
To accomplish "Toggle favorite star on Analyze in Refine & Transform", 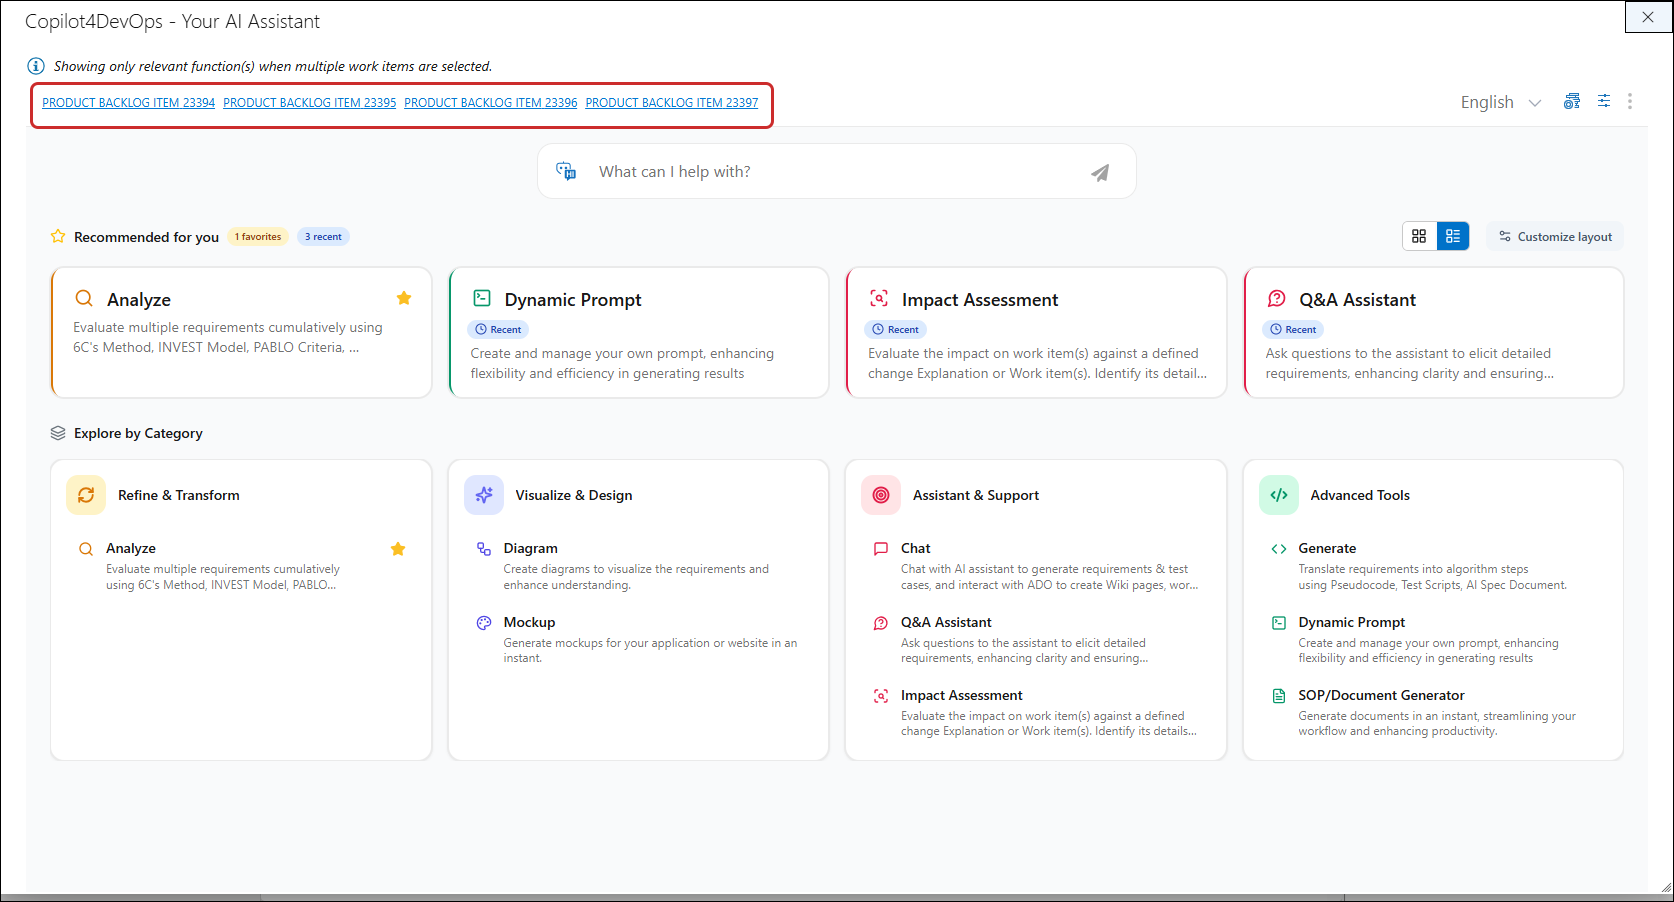I will [x=398, y=549].
